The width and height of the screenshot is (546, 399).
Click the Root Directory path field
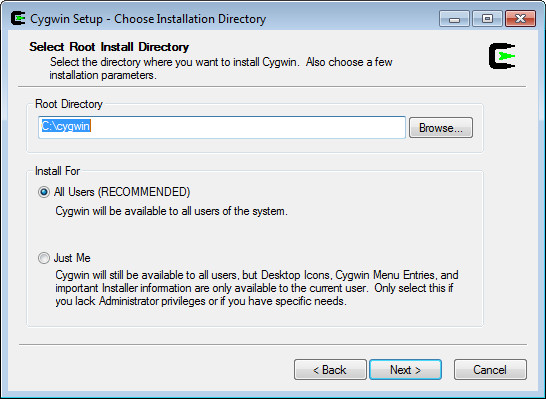(x=222, y=127)
